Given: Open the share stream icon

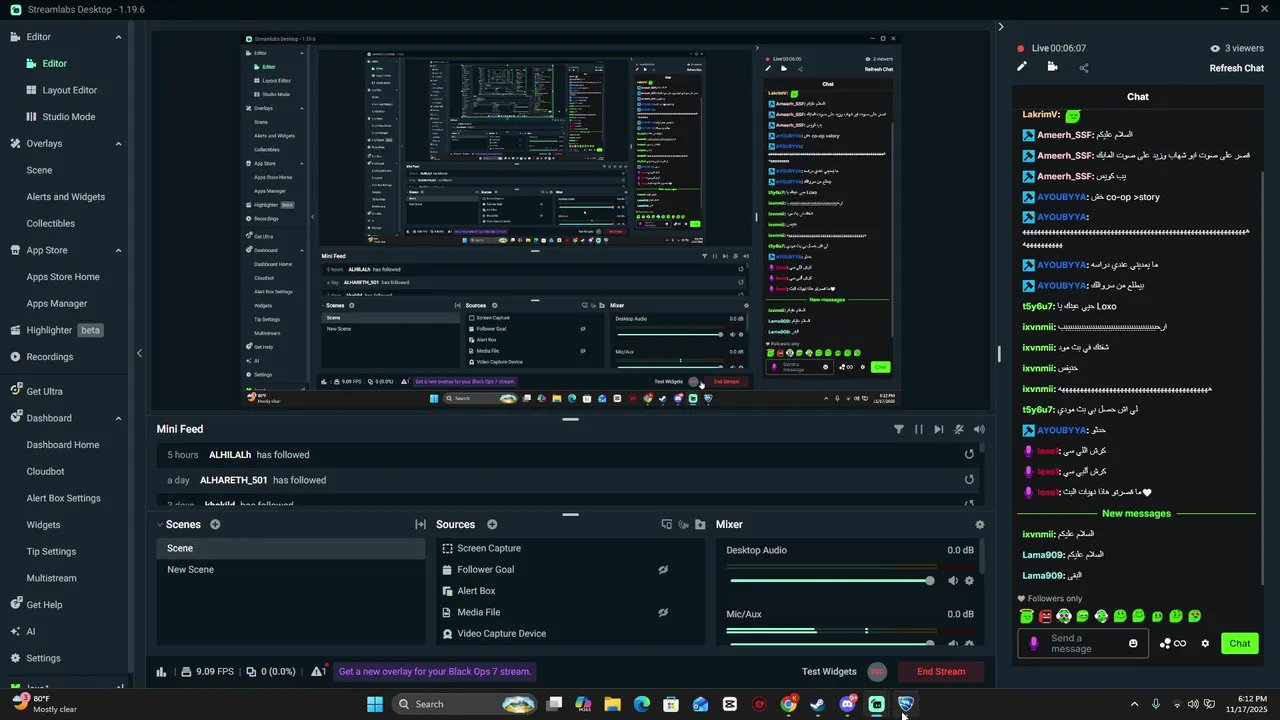Looking at the screenshot, I should tap(1084, 68).
